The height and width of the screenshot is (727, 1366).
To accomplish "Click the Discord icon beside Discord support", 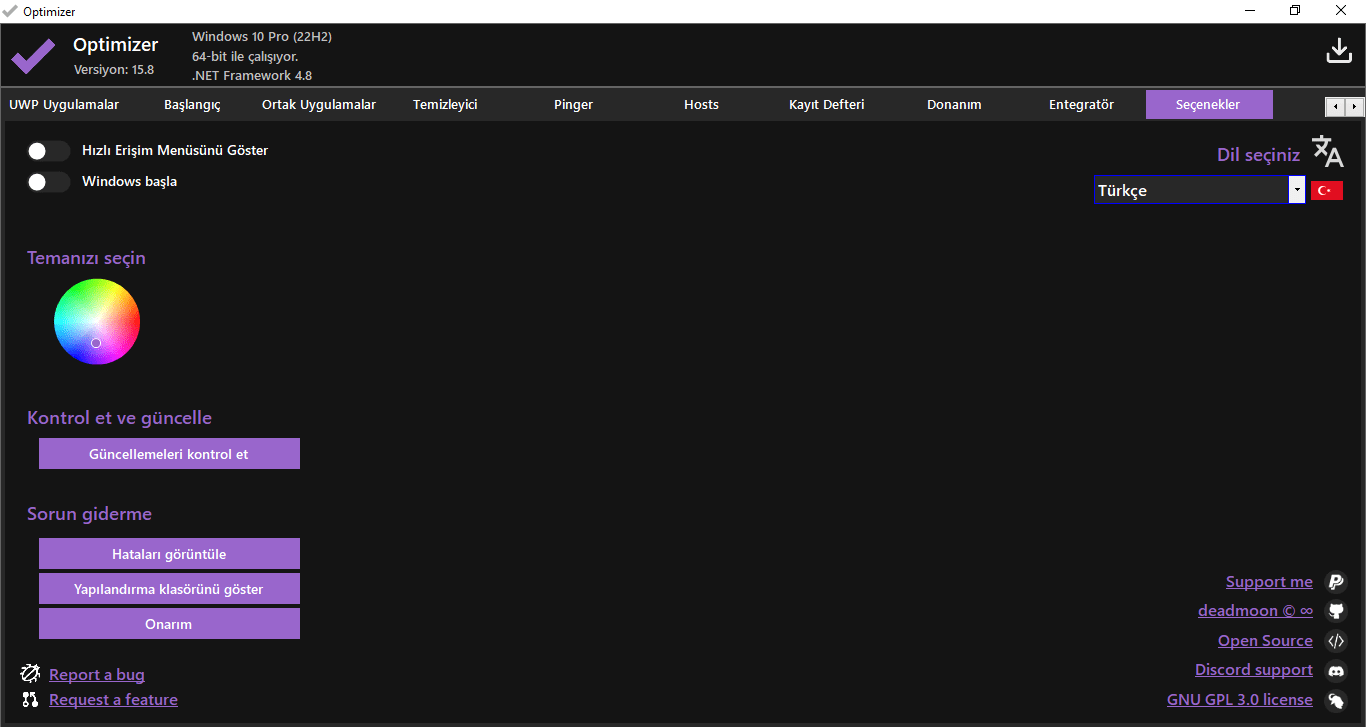I will (x=1335, y=670).
